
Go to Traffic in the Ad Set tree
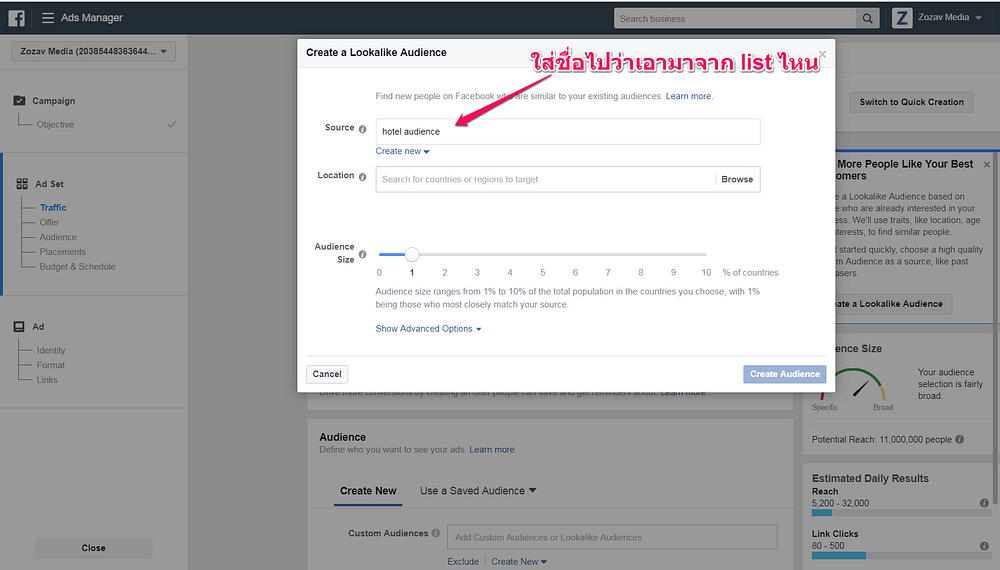(53, 207)
